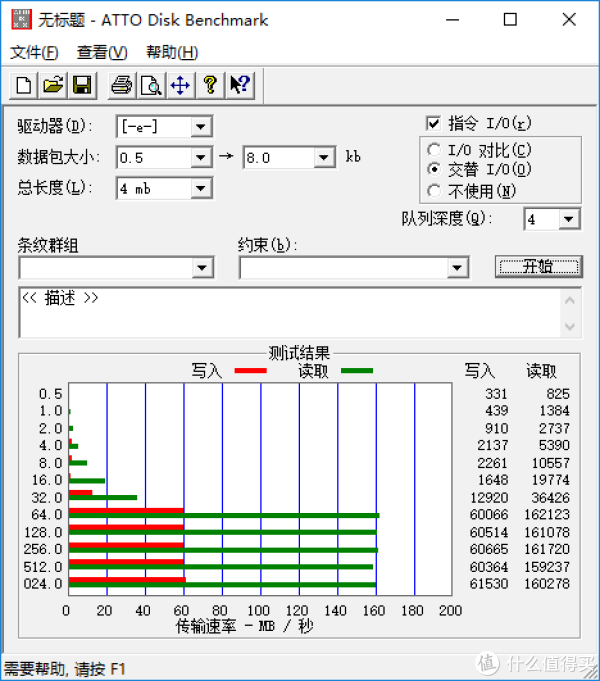Click the Save floppy disk icon
The width and height of the screenshot is (600, 681).
click(x=82, y=85)
